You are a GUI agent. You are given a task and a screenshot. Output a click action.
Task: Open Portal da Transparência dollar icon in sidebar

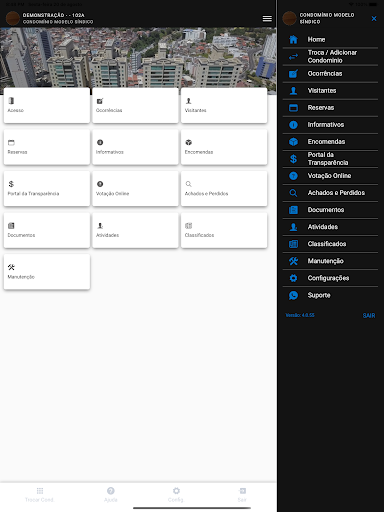[x=293, y=159]
